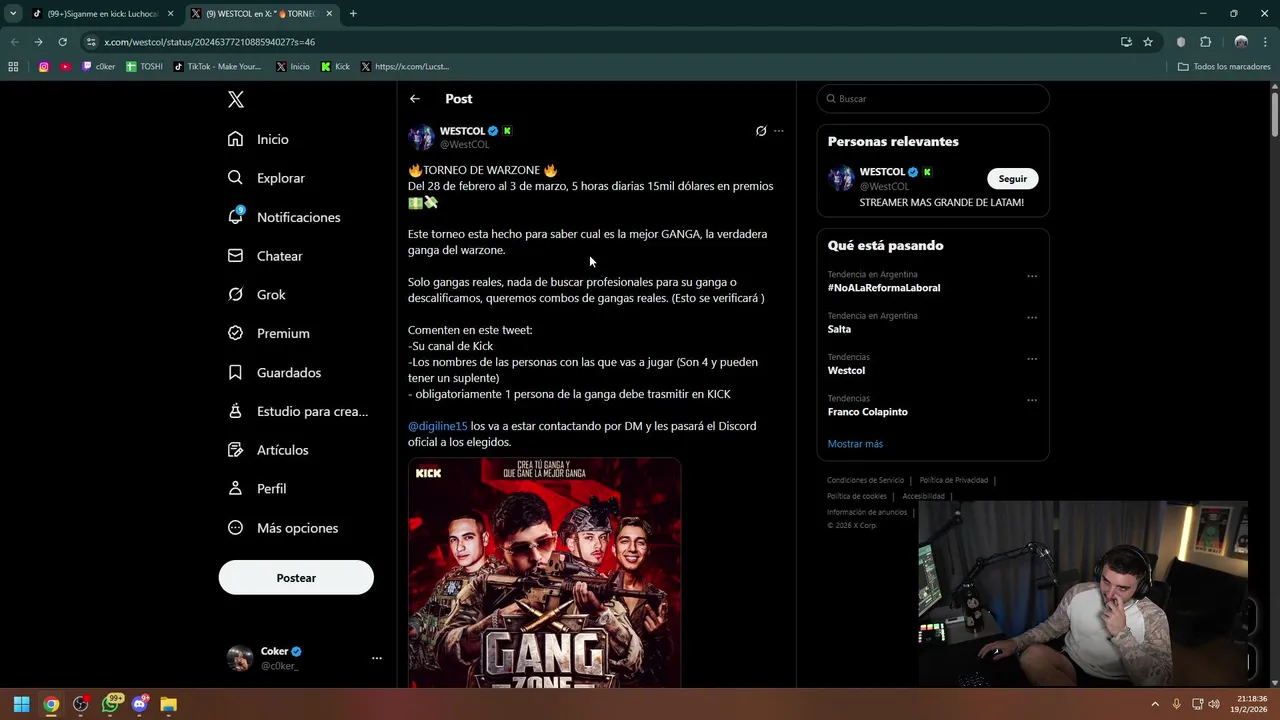This screenshot has width=1280, height=720.
Task: Open Artículos in the sidebar
Action: 269,450
